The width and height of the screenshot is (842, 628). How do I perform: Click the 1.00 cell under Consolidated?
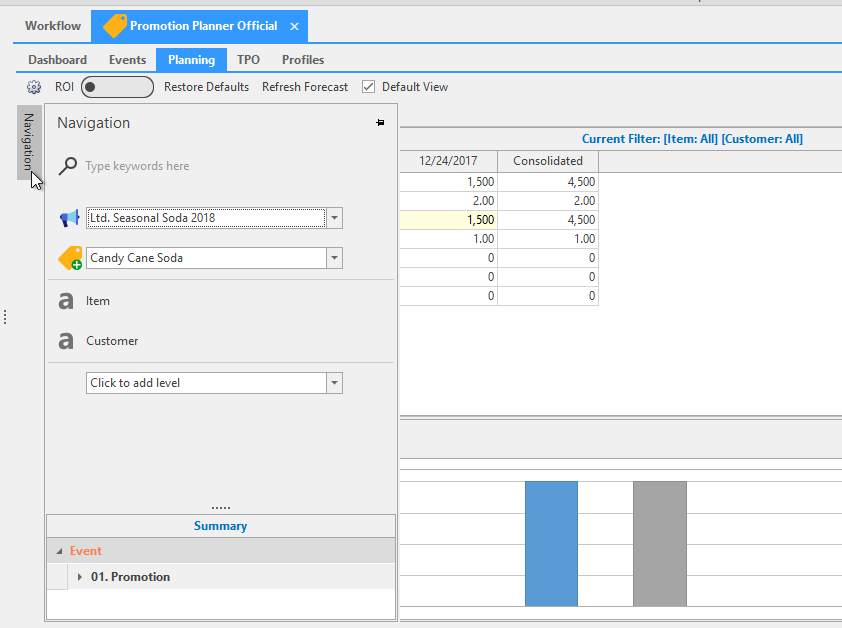tap(548, 239)
